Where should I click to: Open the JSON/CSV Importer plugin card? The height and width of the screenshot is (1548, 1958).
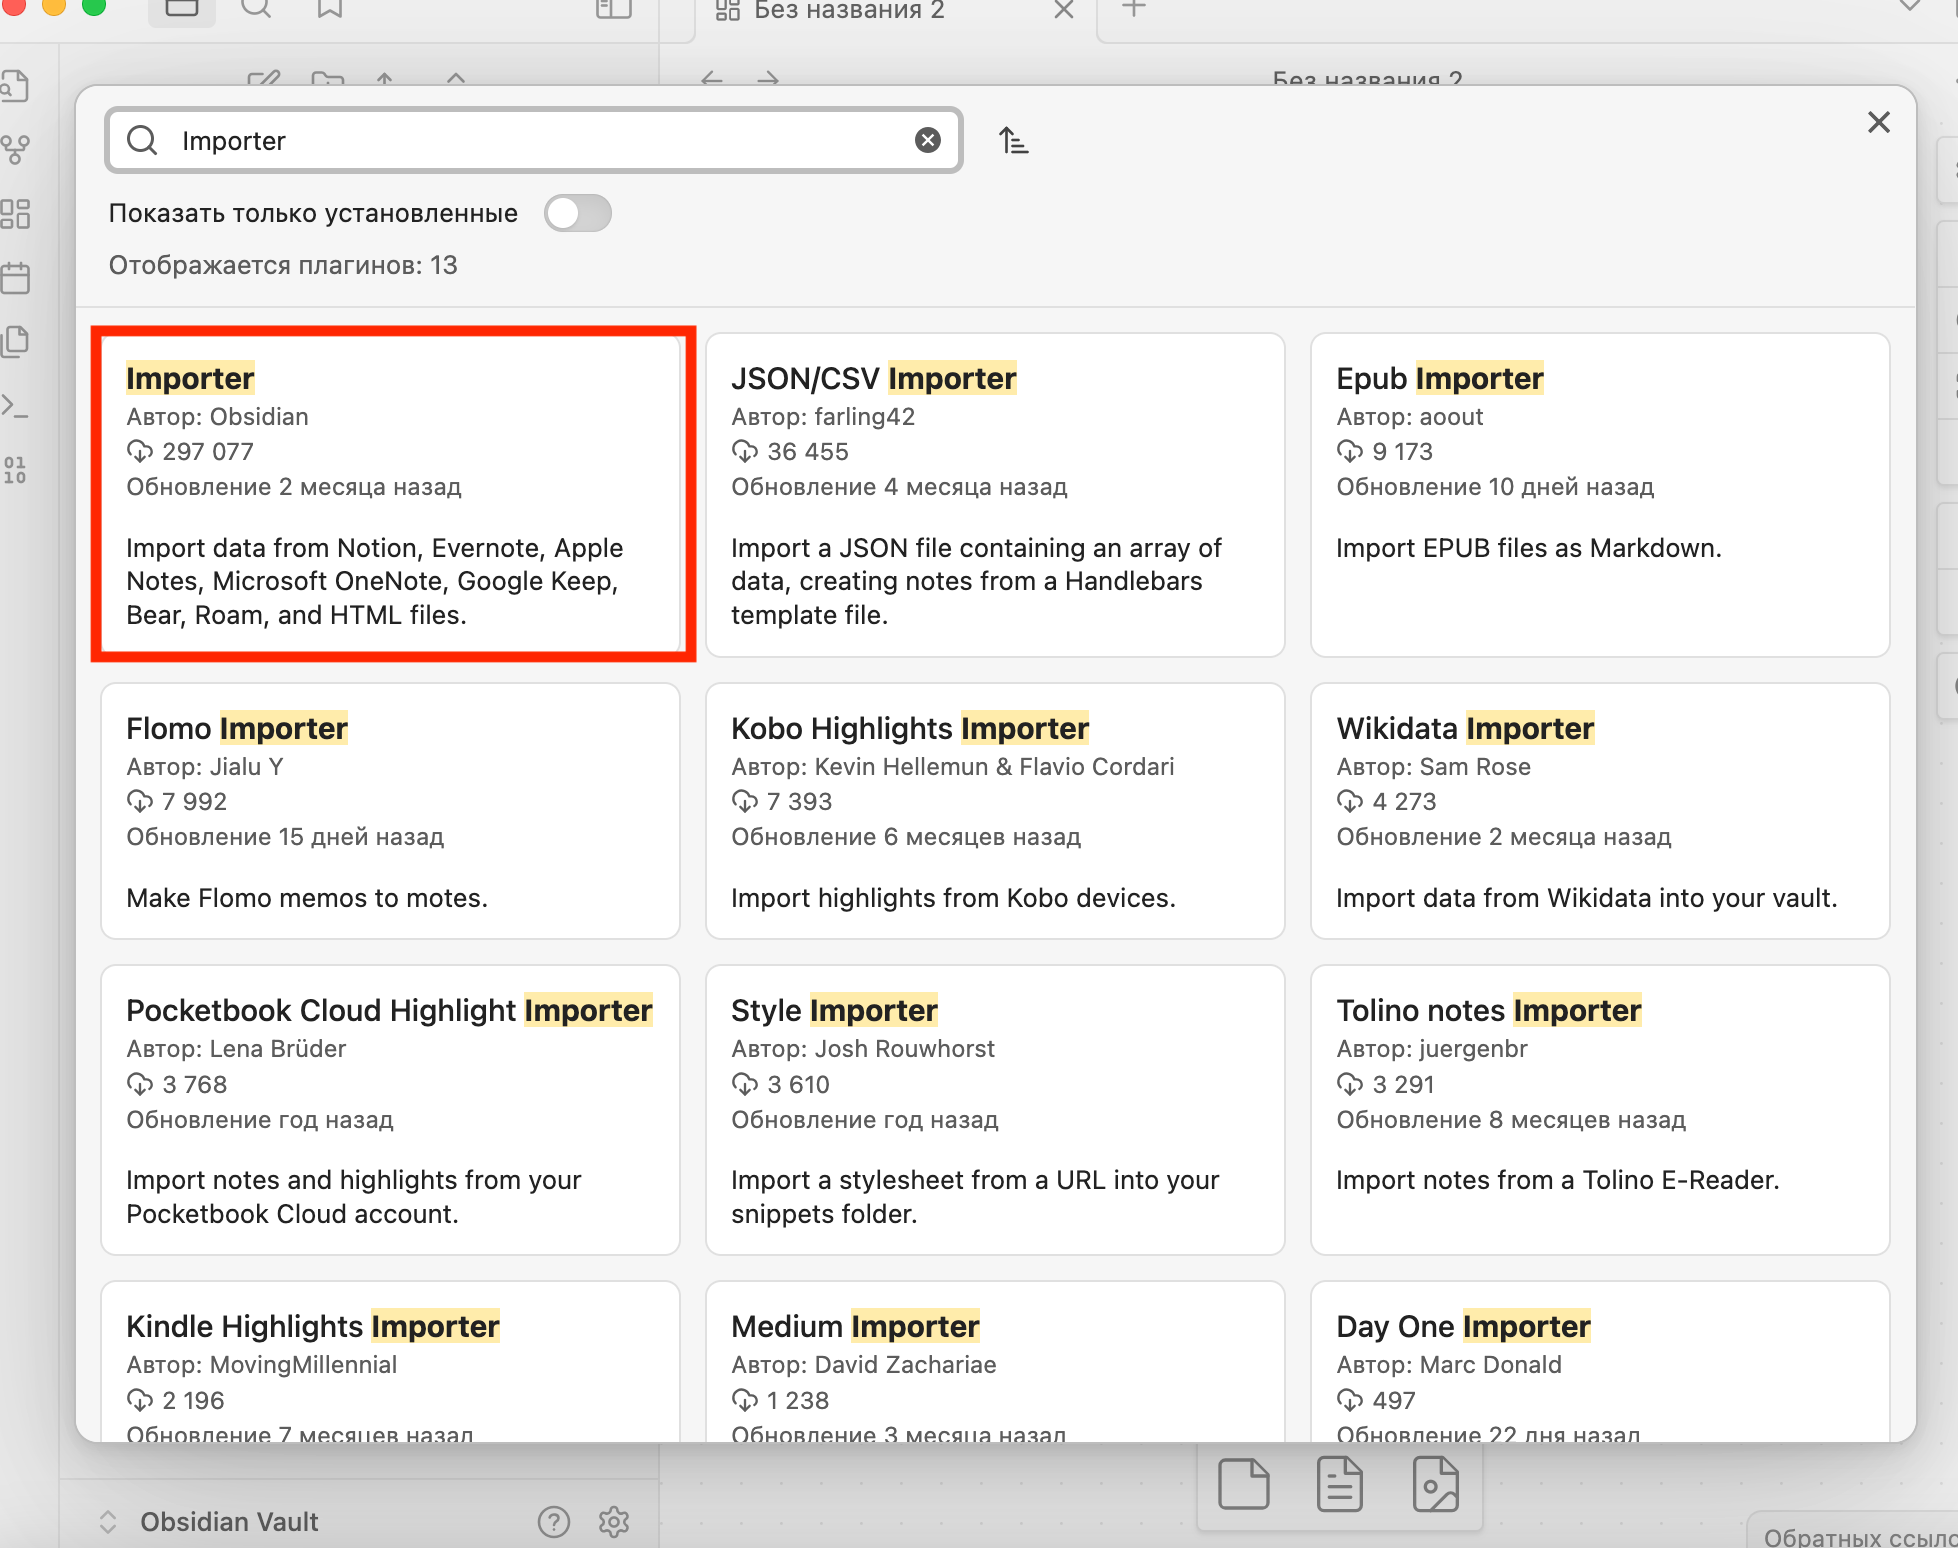[995, 495]
